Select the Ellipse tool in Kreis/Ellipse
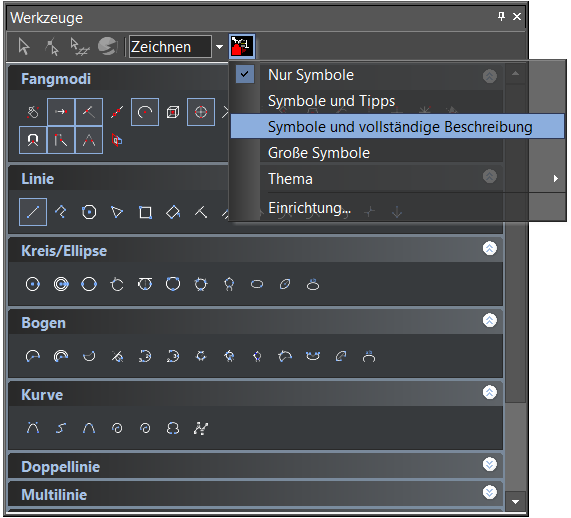 pos(257,284)
